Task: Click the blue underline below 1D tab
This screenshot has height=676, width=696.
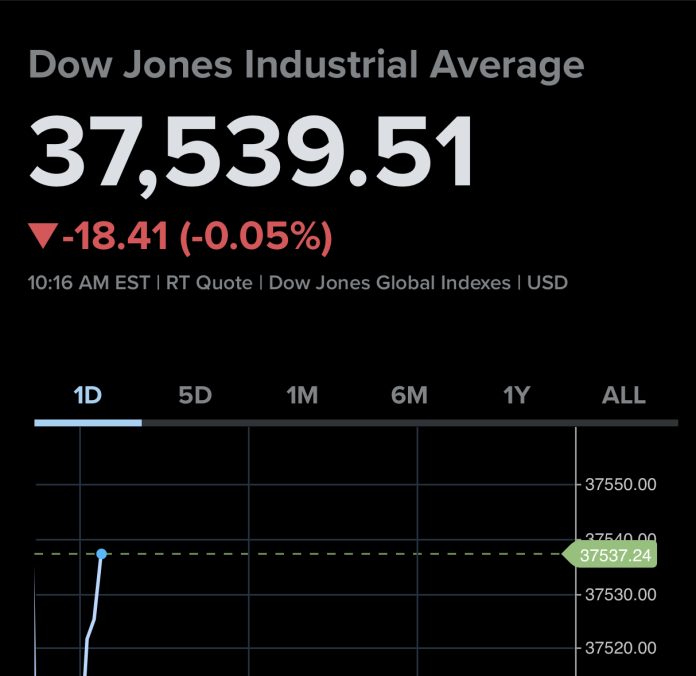Action: [x=88, y=422]
